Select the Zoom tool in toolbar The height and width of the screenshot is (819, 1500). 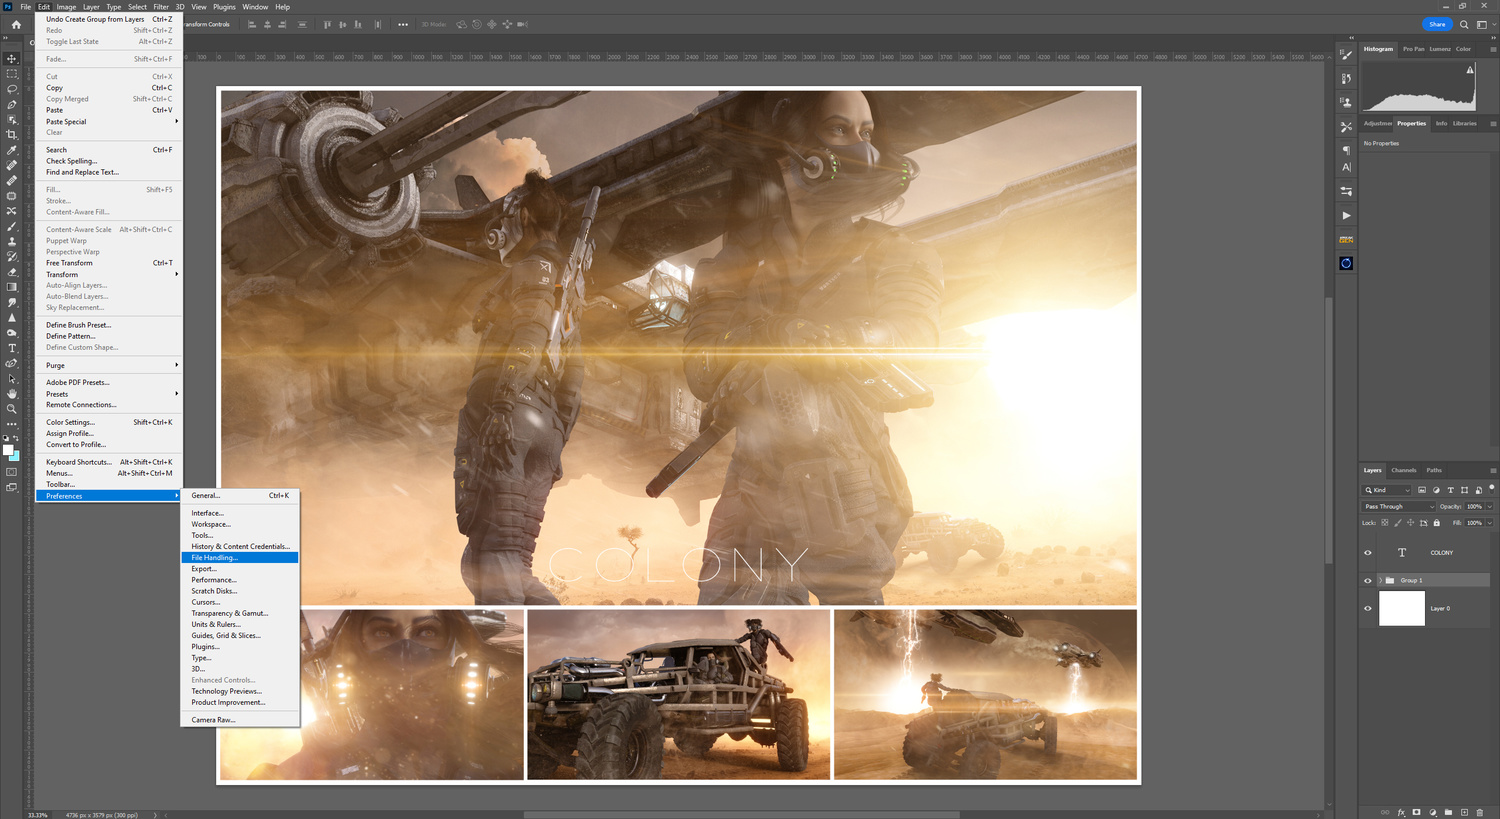click(12, 409)
